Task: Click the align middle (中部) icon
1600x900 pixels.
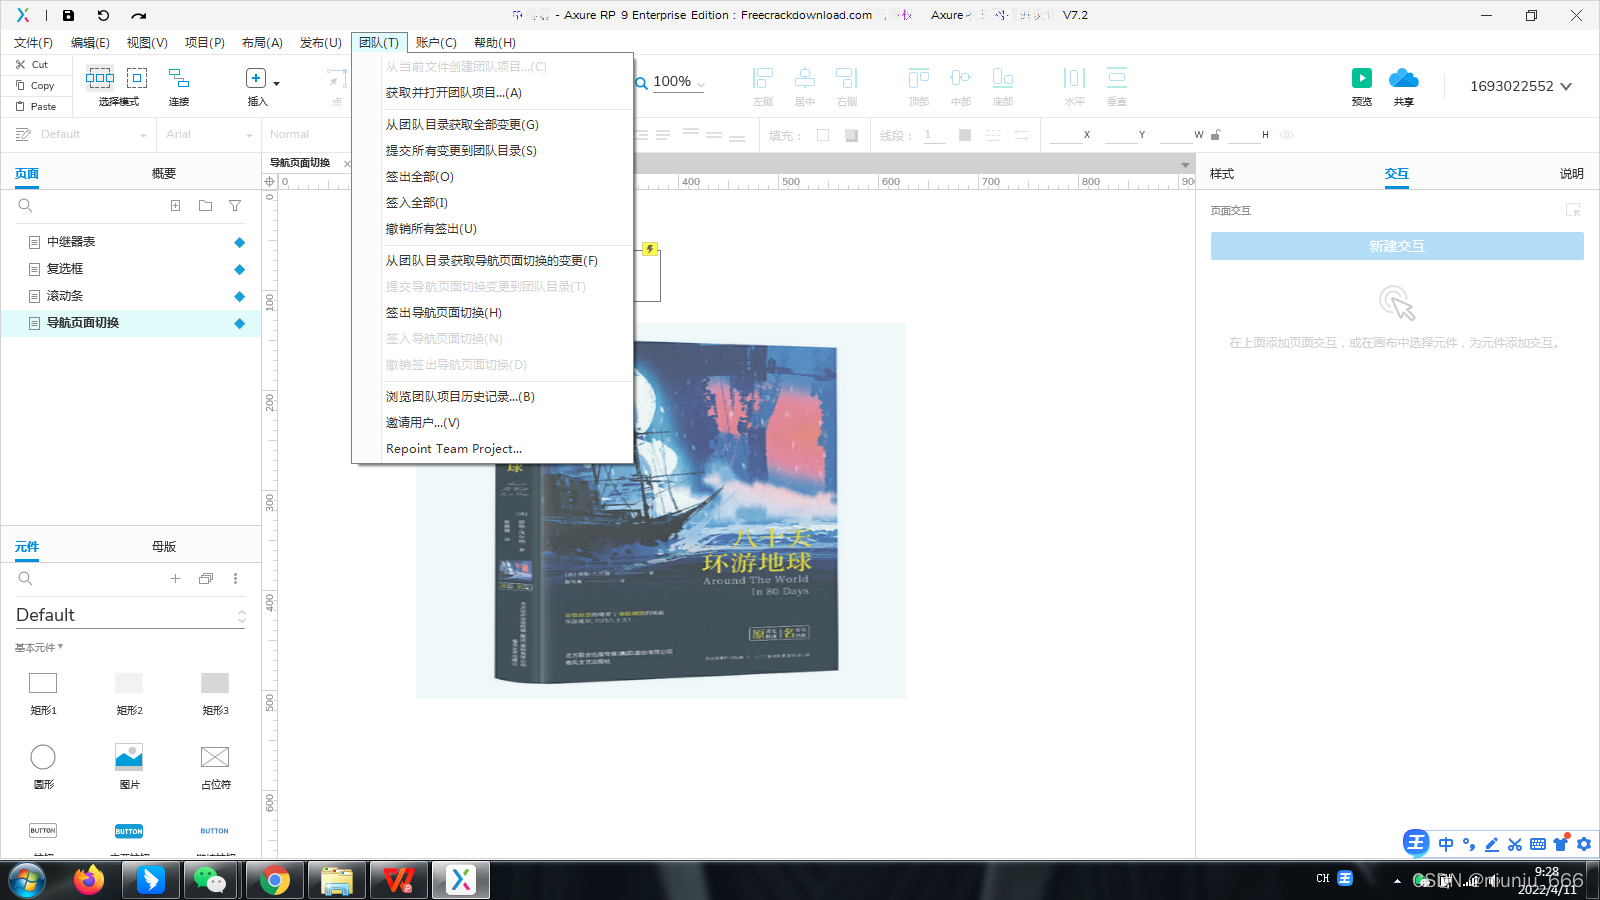Action: [x=961, y=78]
